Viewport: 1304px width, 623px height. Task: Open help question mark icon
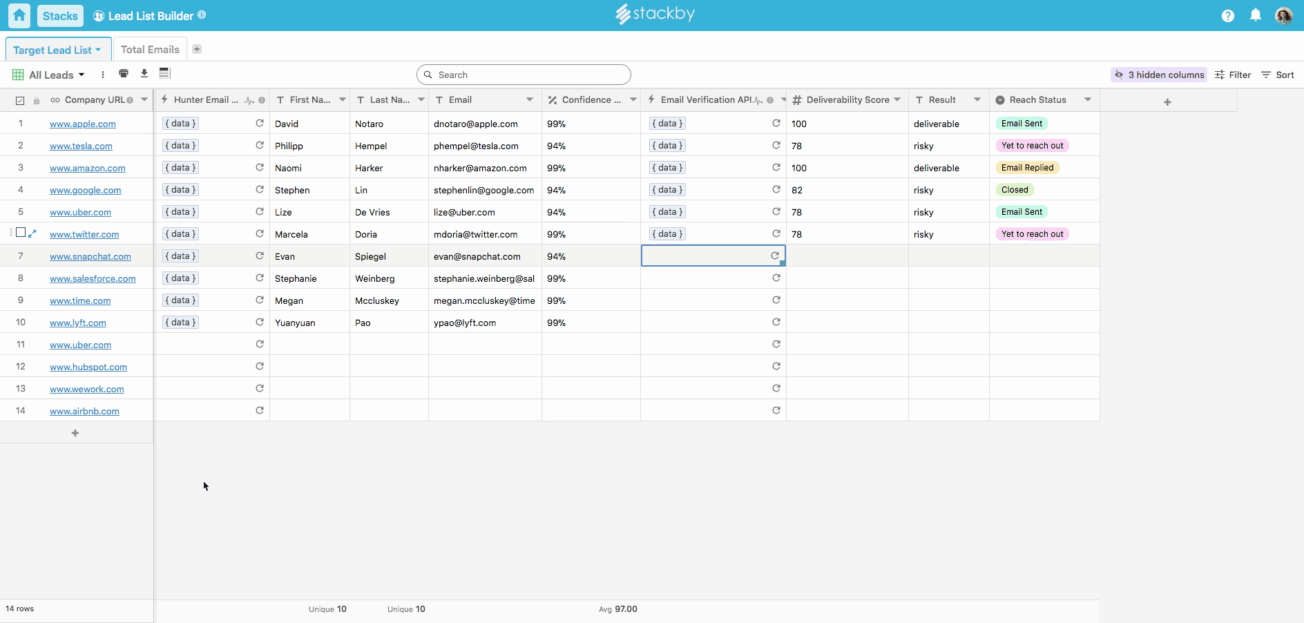point(1228,16)
